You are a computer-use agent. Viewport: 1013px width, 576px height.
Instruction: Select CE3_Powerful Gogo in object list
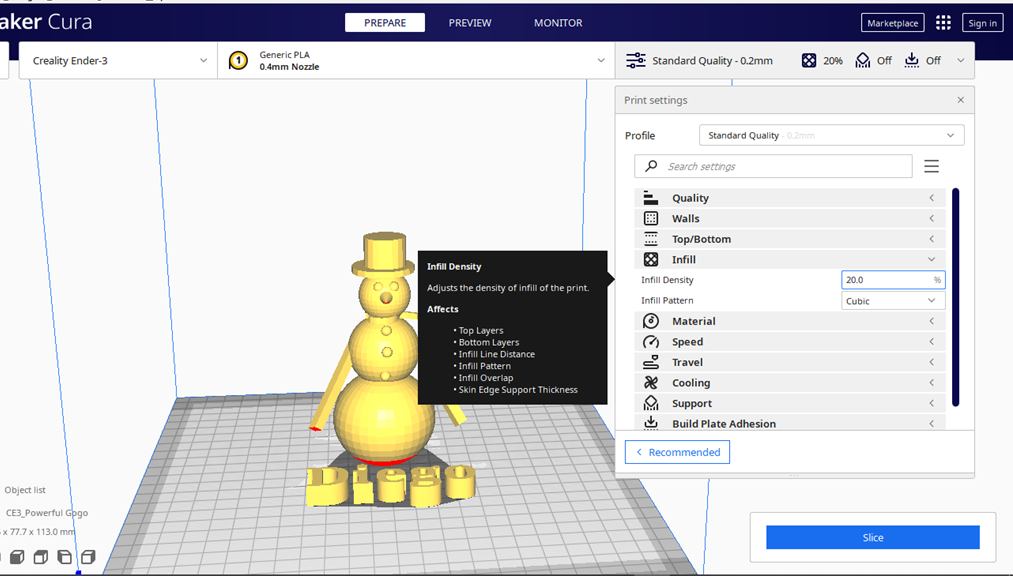(x=47, y=513)
